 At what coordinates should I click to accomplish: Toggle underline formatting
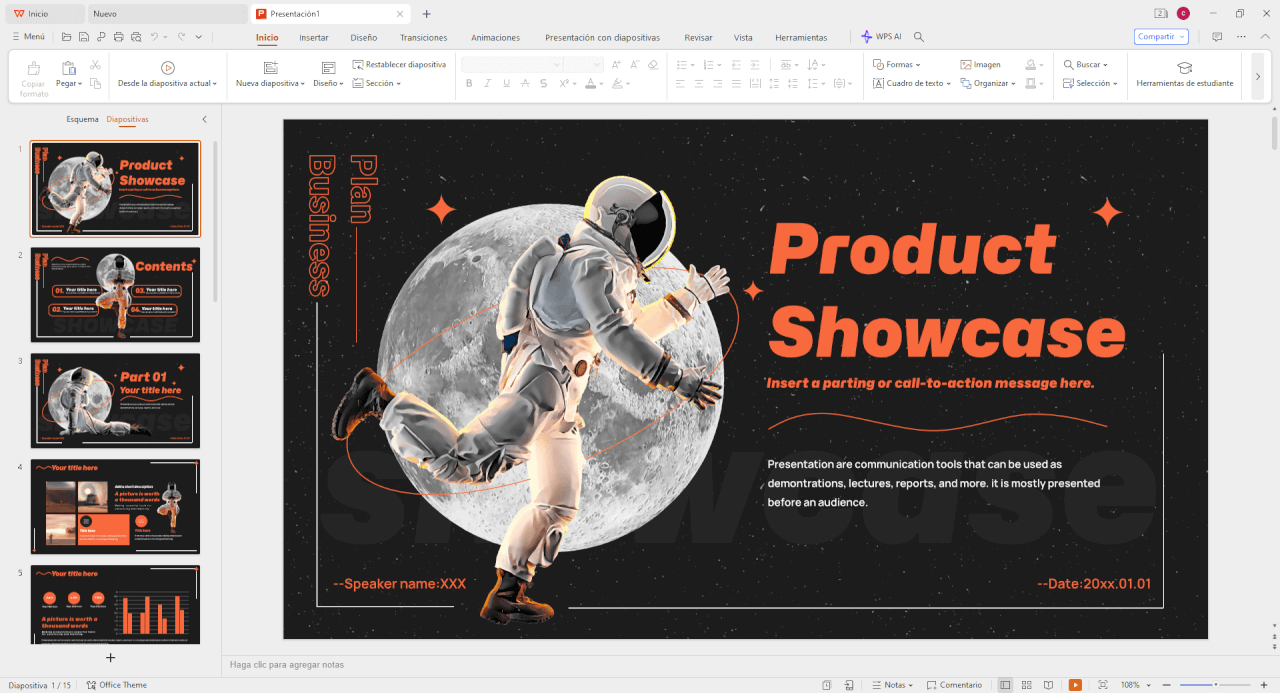tap(505, 83)
